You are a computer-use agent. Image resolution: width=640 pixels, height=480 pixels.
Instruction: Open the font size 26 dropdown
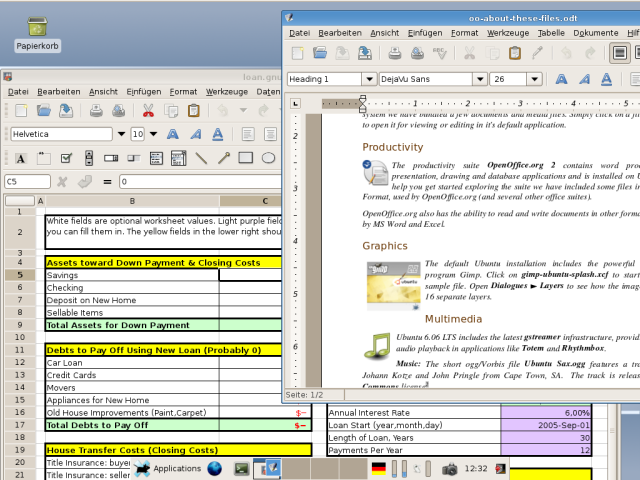[534, 79]
